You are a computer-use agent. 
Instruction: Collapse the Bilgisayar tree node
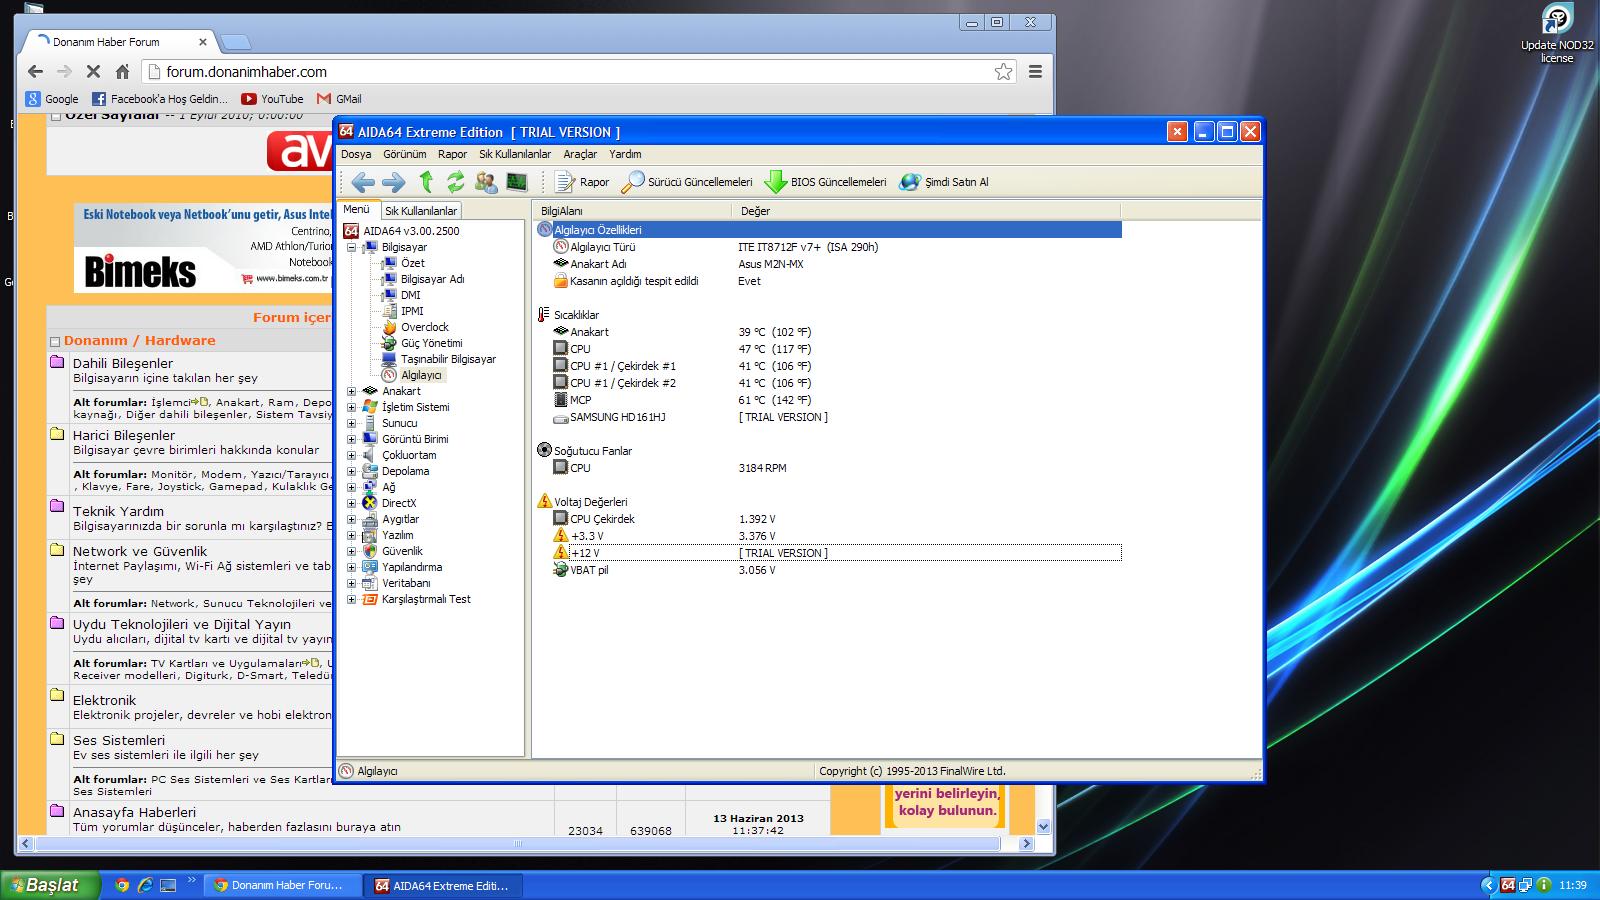click(x=351, y=247)
